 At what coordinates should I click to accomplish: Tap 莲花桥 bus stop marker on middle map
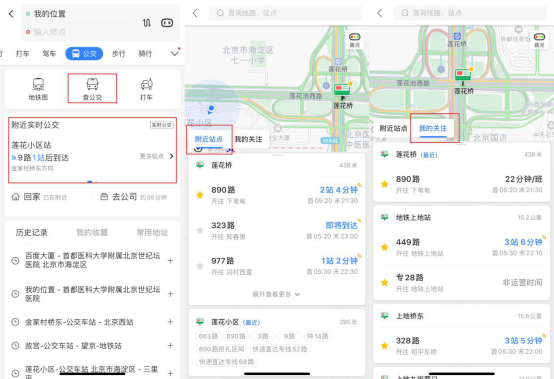342,89
